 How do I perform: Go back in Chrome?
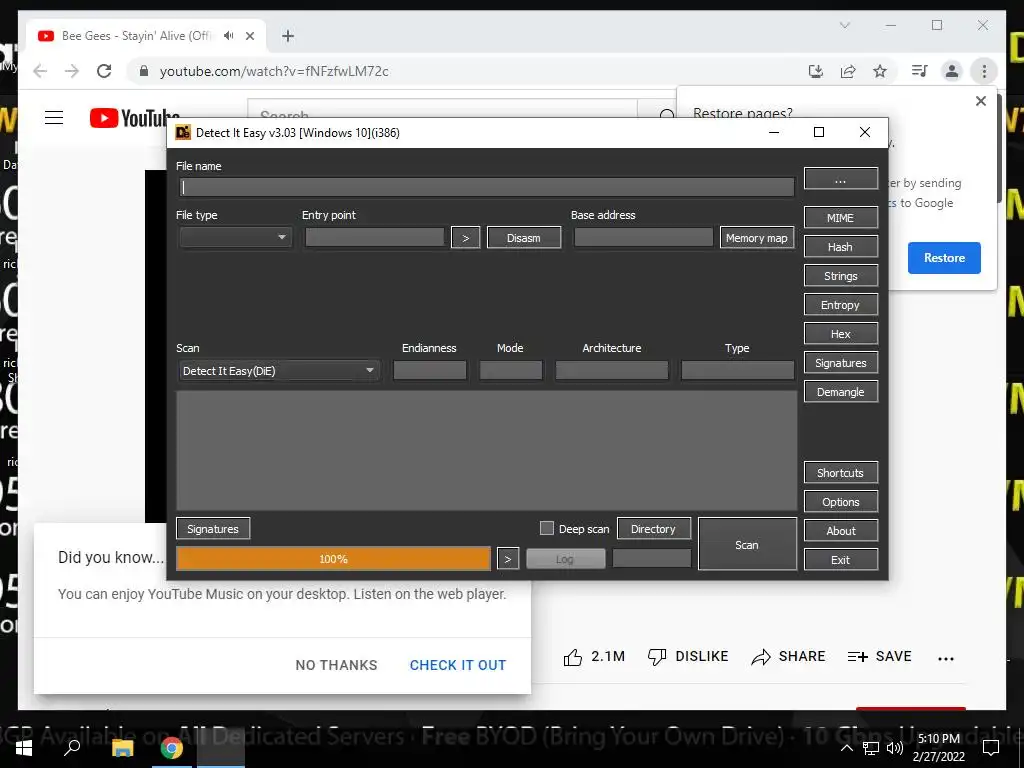[x=40, y=71]
